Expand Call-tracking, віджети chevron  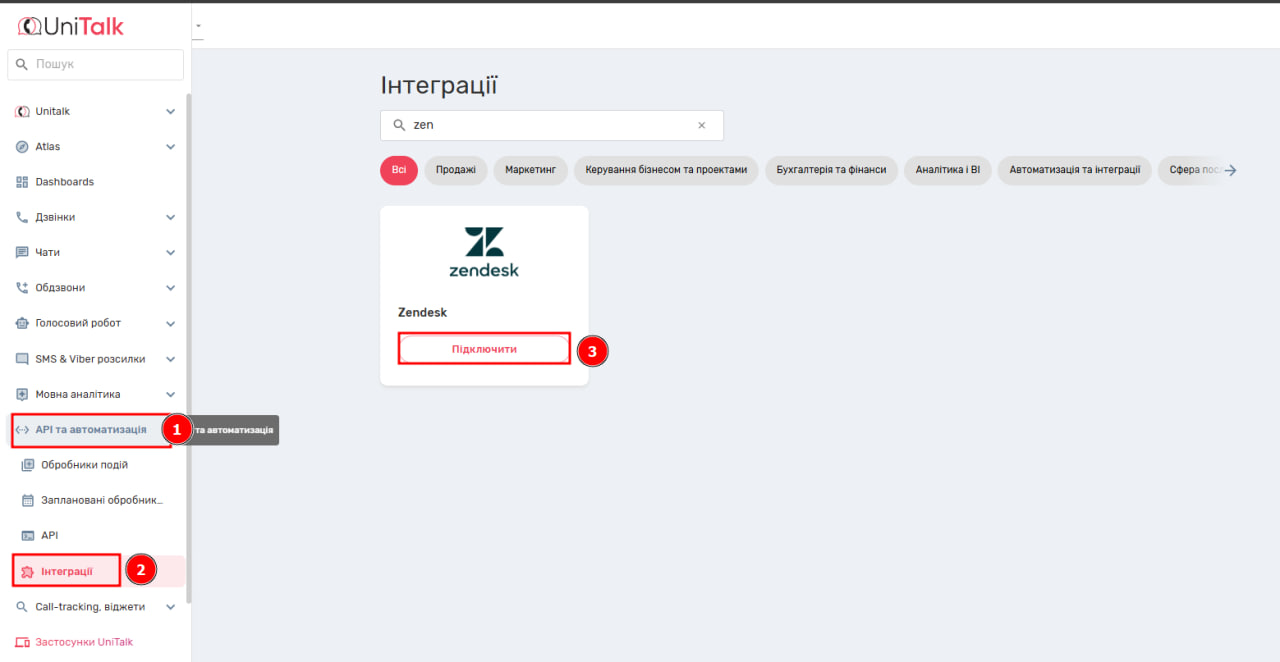(x=170, y=607)
